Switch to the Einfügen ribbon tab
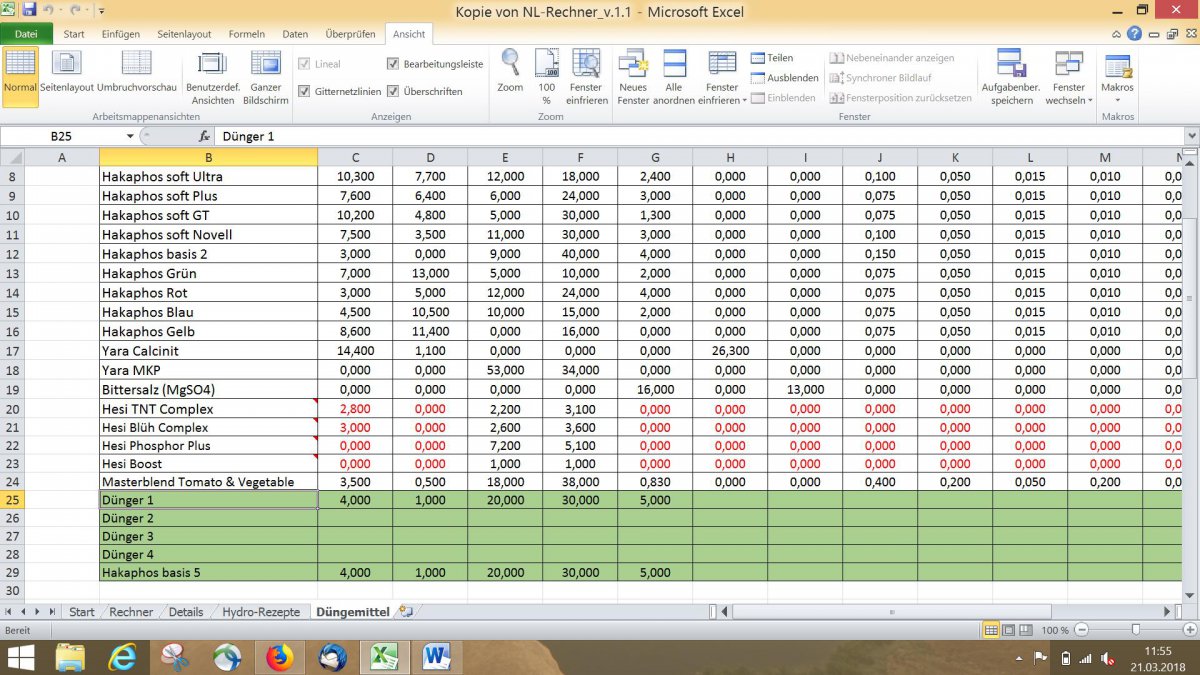Viewport: 1200px width, 675px height. click(121, 34)
